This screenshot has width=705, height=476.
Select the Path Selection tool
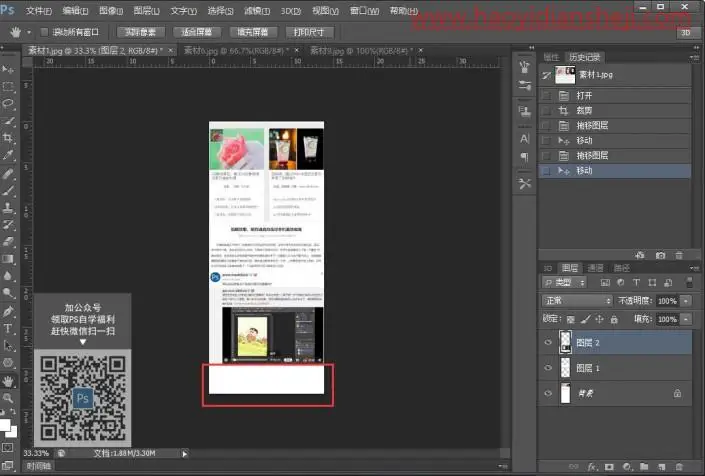point(8,346)
